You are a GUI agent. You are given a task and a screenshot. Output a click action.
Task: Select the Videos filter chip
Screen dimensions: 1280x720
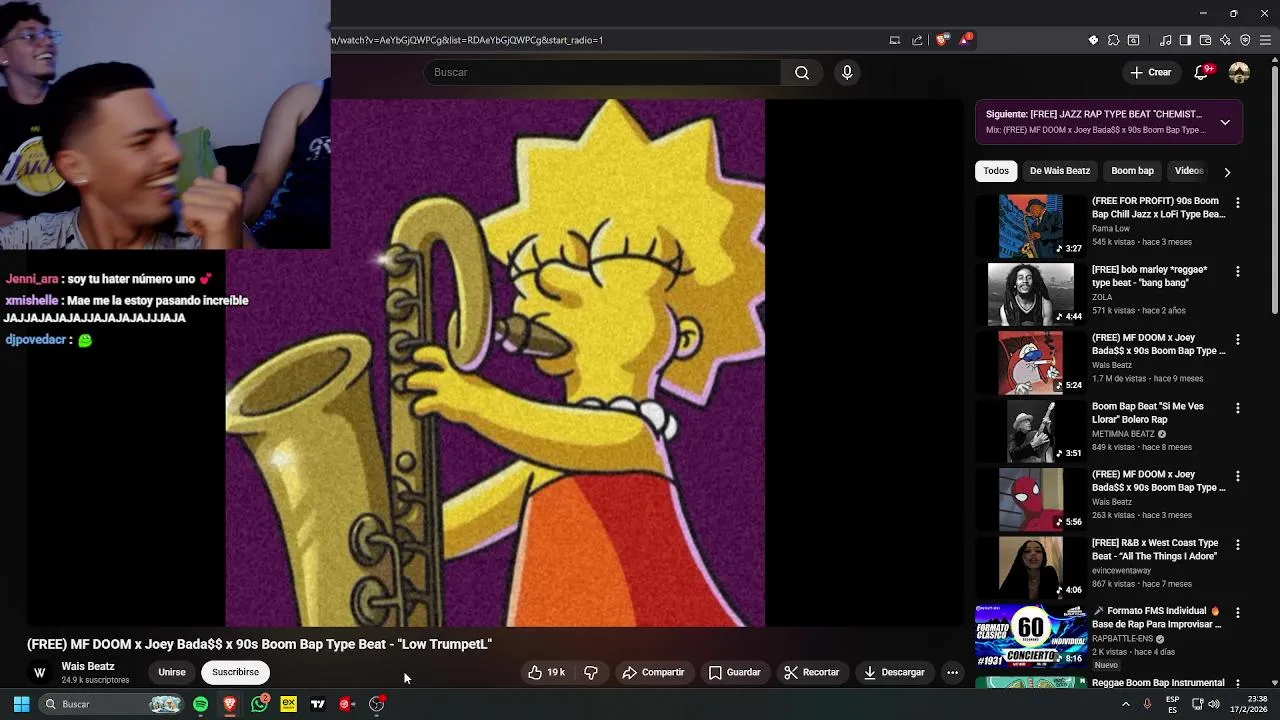(x=1189, y=171)
